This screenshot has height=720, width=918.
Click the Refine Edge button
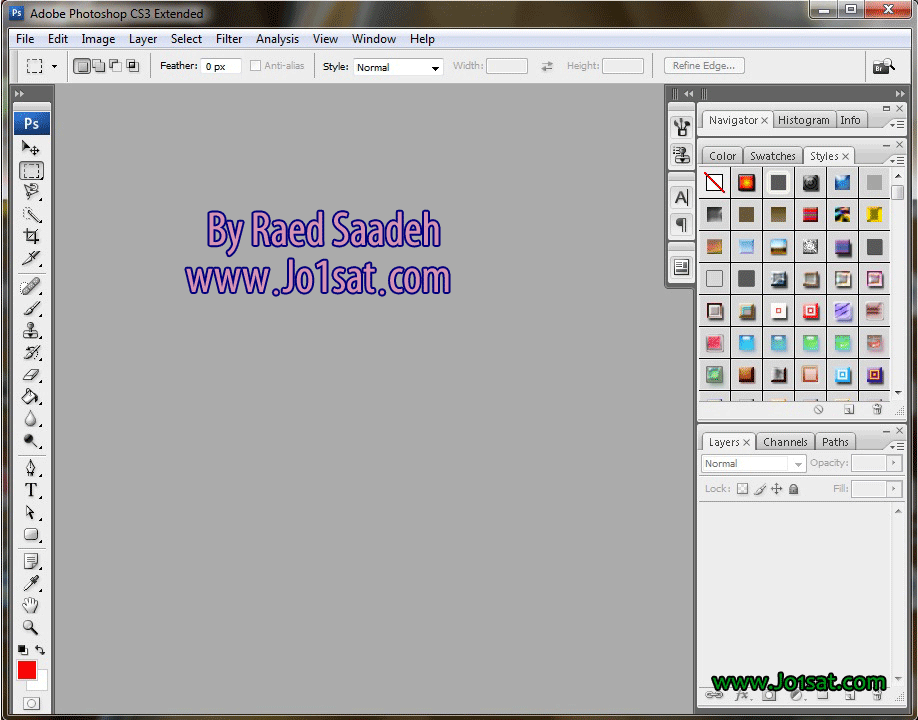click(704, 66)
